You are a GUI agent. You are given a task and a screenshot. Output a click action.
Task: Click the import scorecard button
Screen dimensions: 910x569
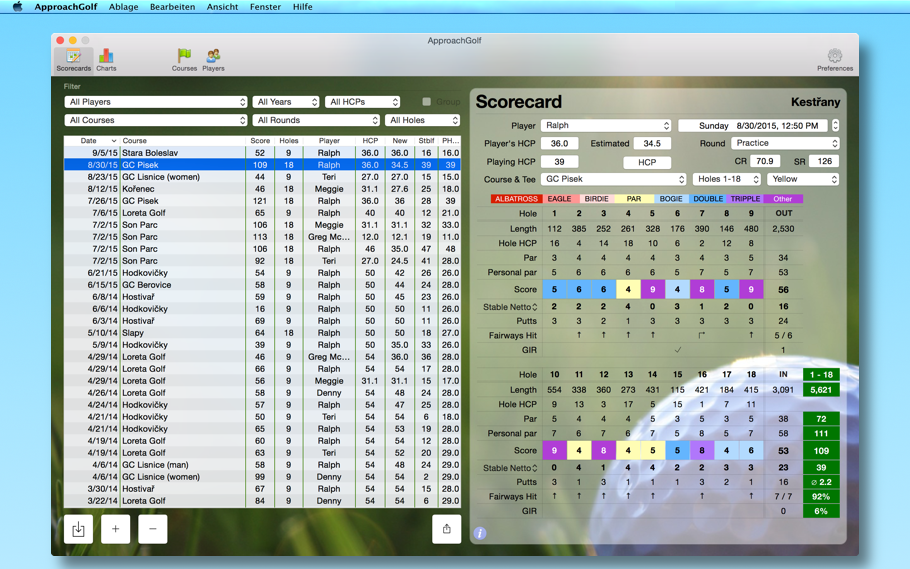78,529
